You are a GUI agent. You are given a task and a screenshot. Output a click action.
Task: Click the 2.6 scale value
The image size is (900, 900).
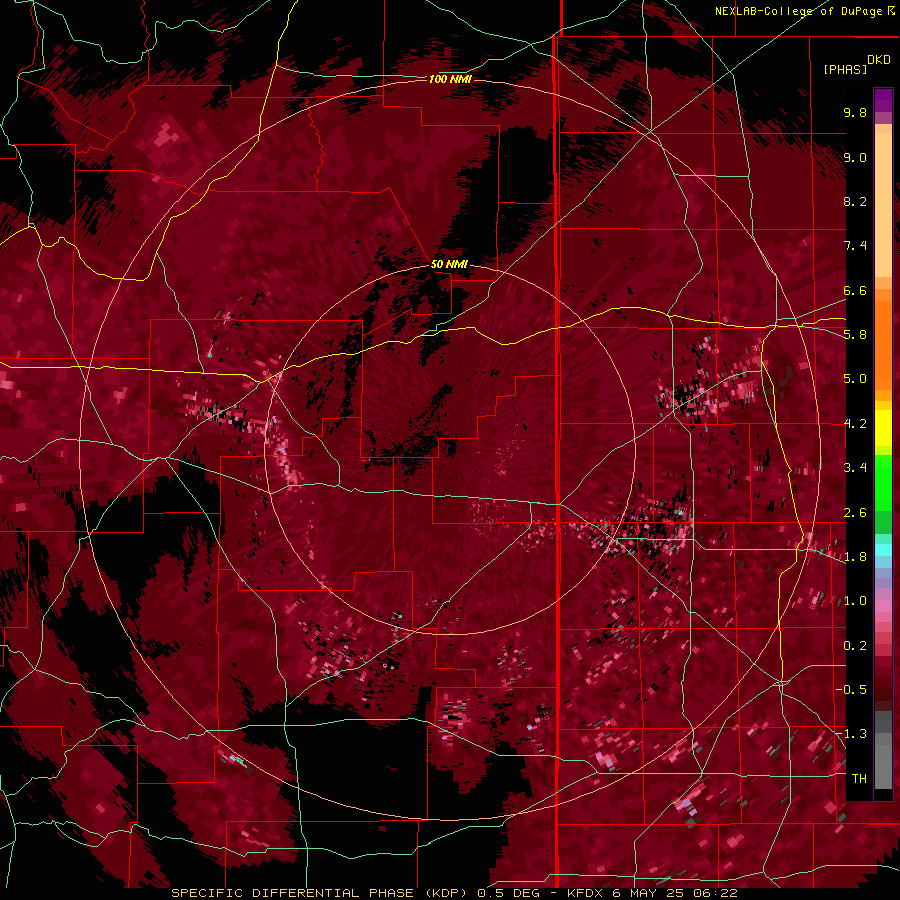point(855,513)
